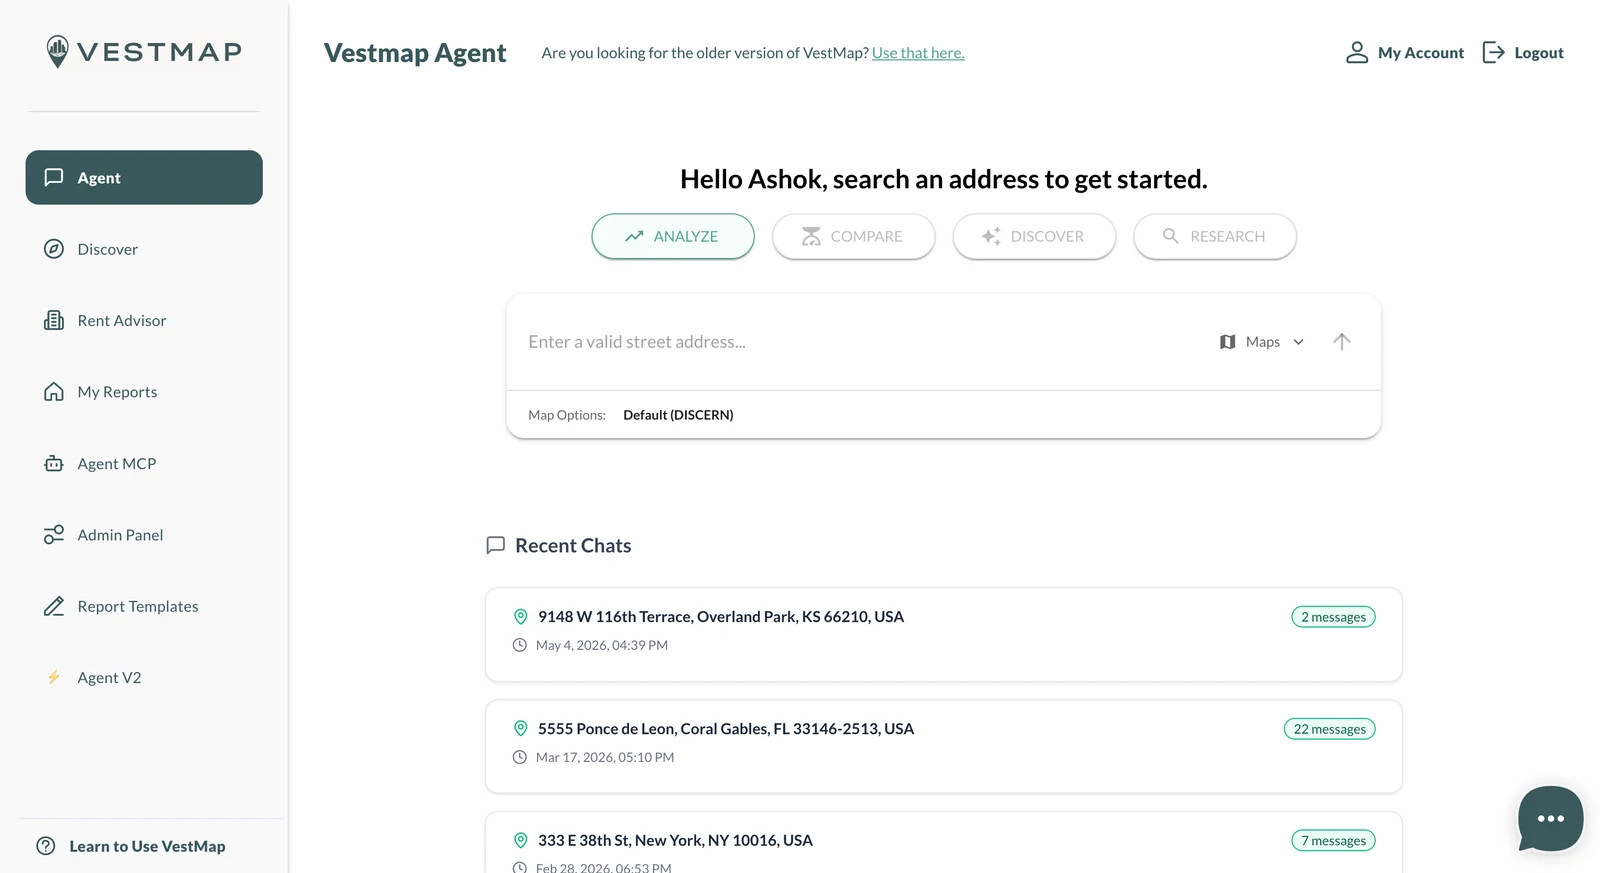Switch to COMPARE mode
1600x873 pixels.
pos(854,236)
